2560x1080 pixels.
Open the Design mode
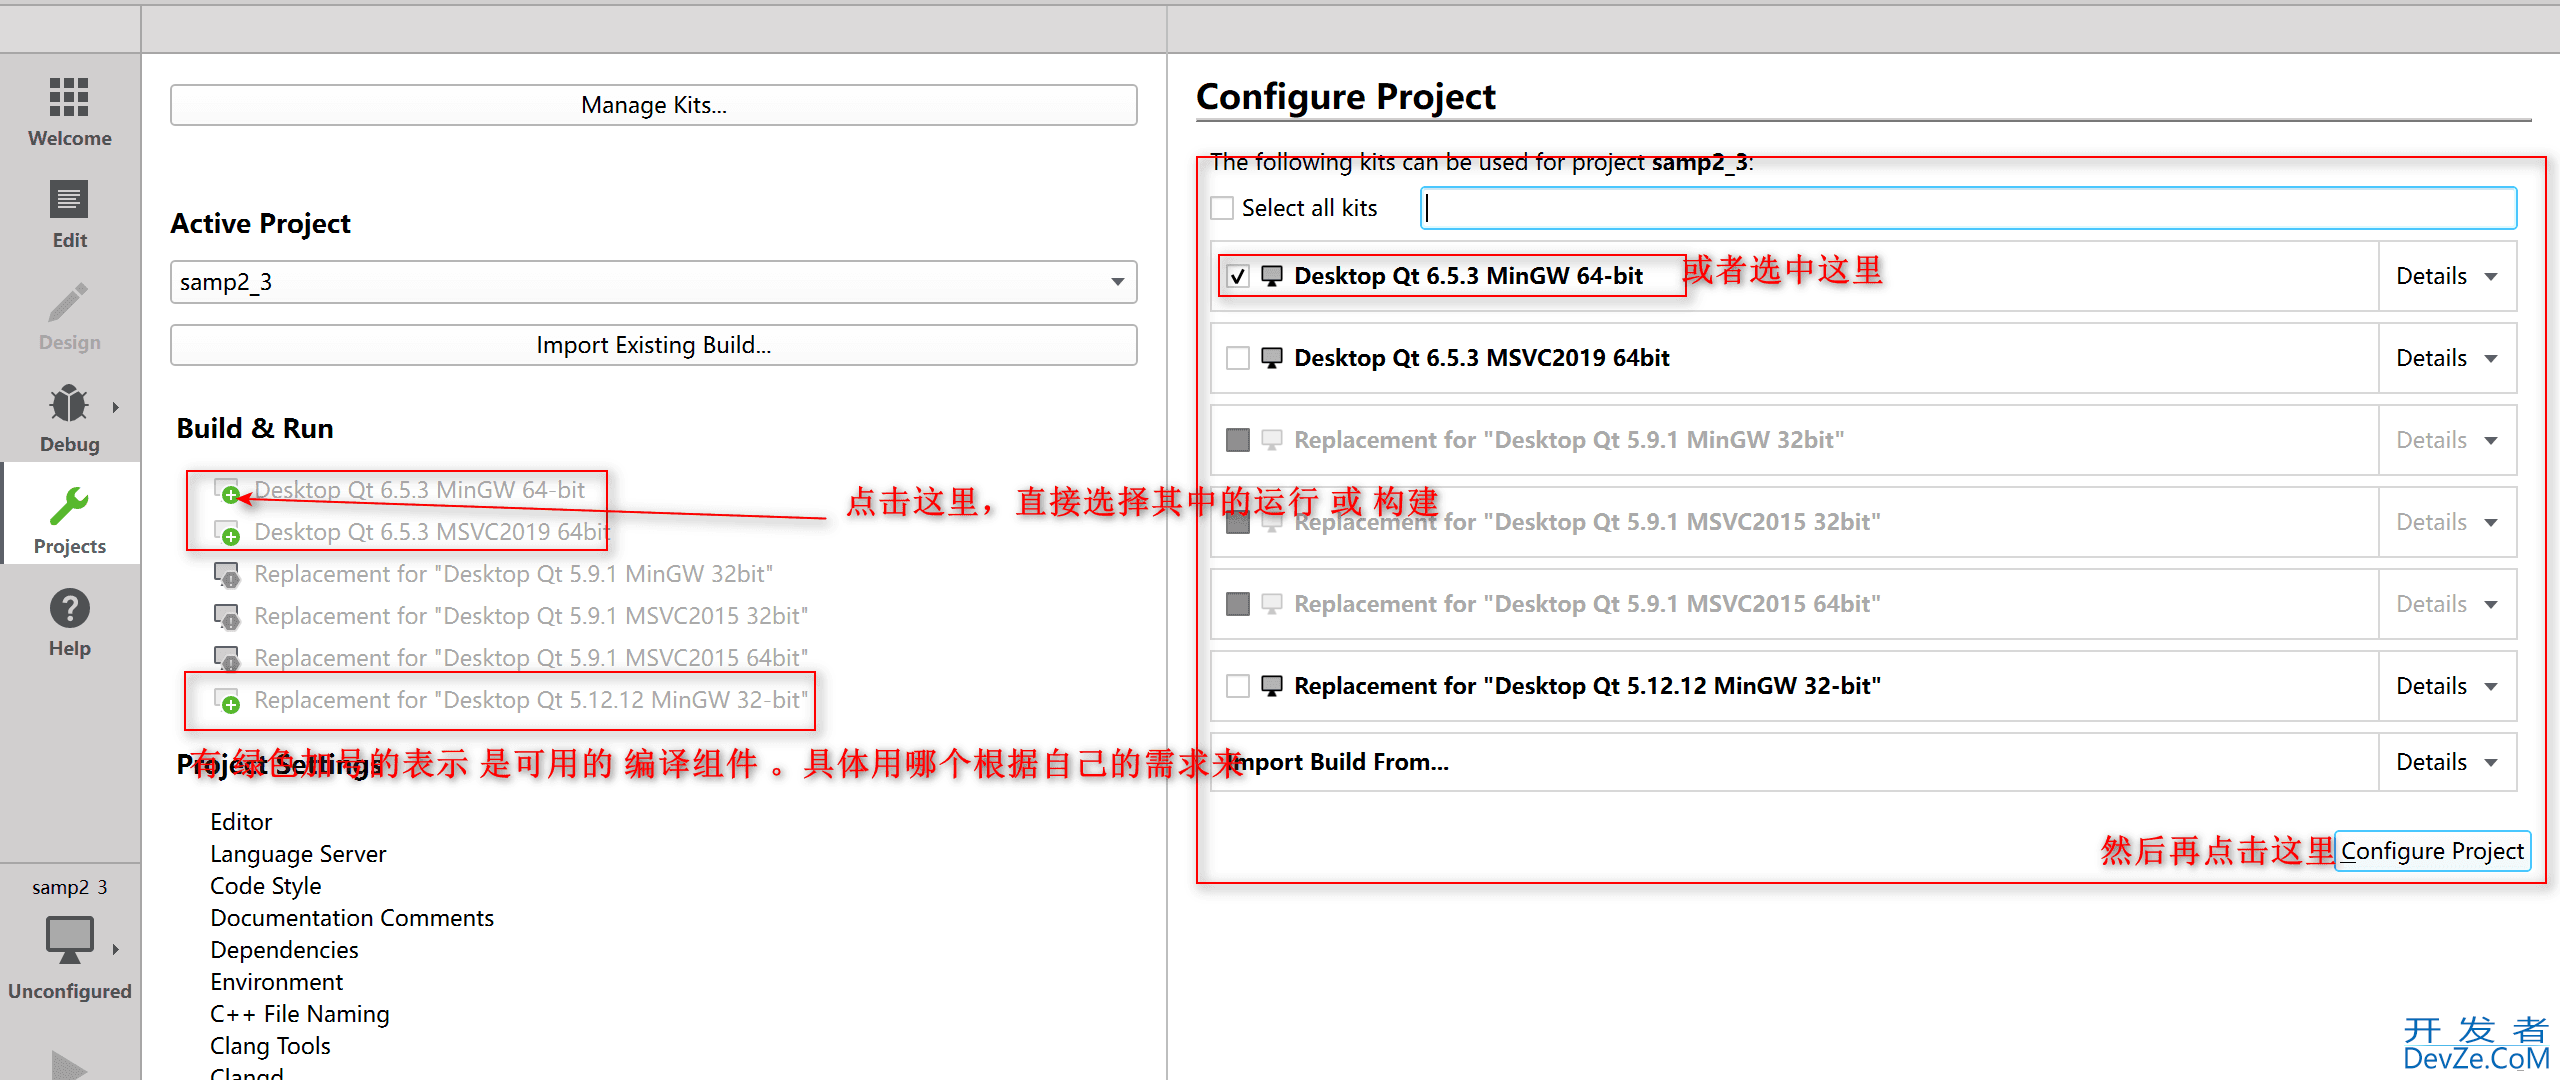(69, 316)
